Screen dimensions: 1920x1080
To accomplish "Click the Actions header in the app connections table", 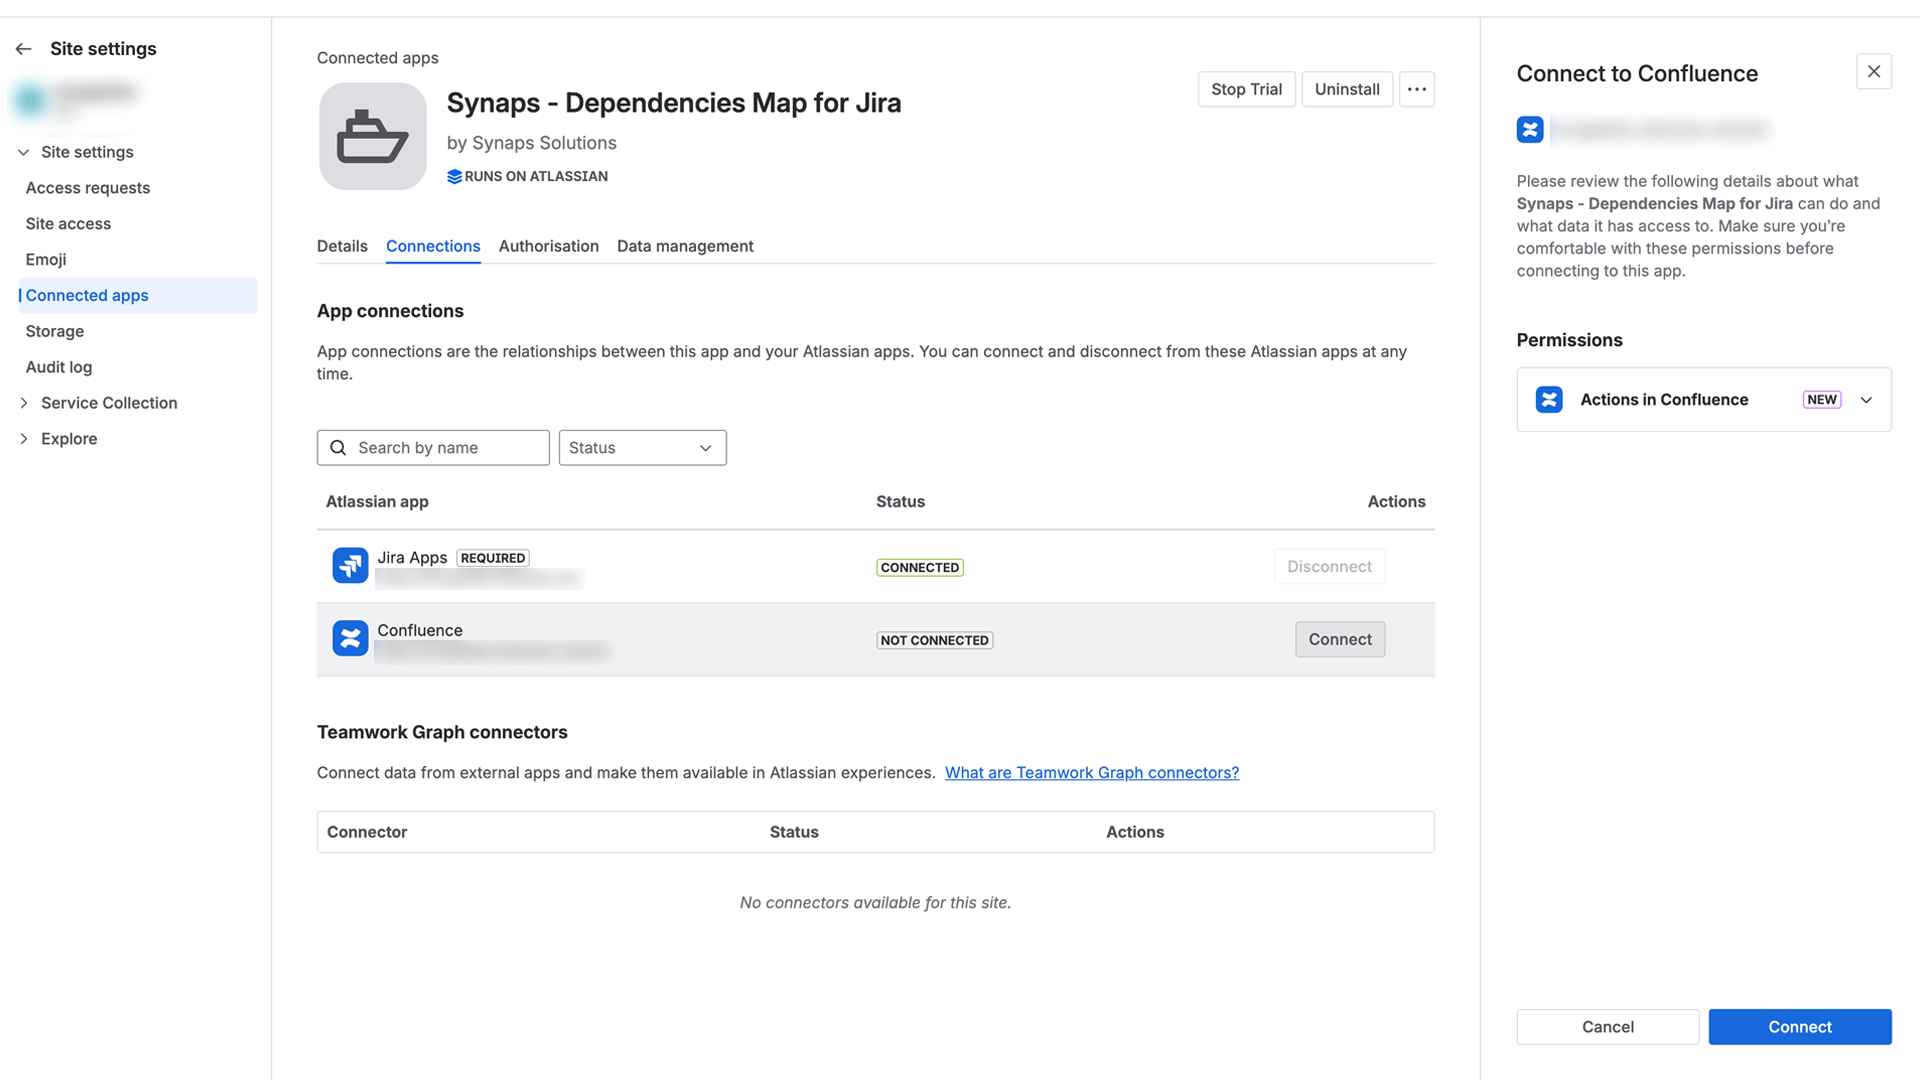I will pos(1396,502).
